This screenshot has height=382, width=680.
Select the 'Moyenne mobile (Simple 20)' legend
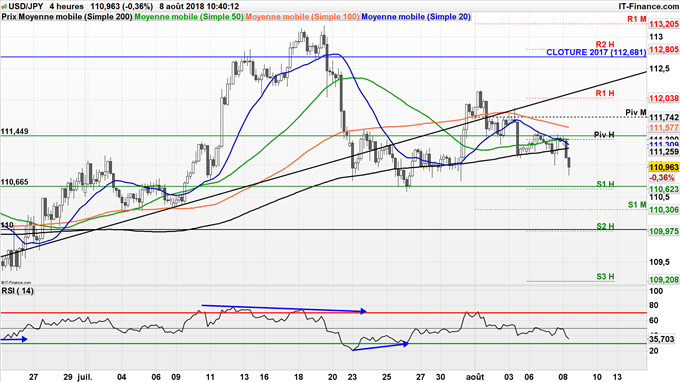(x=416, y=17)
